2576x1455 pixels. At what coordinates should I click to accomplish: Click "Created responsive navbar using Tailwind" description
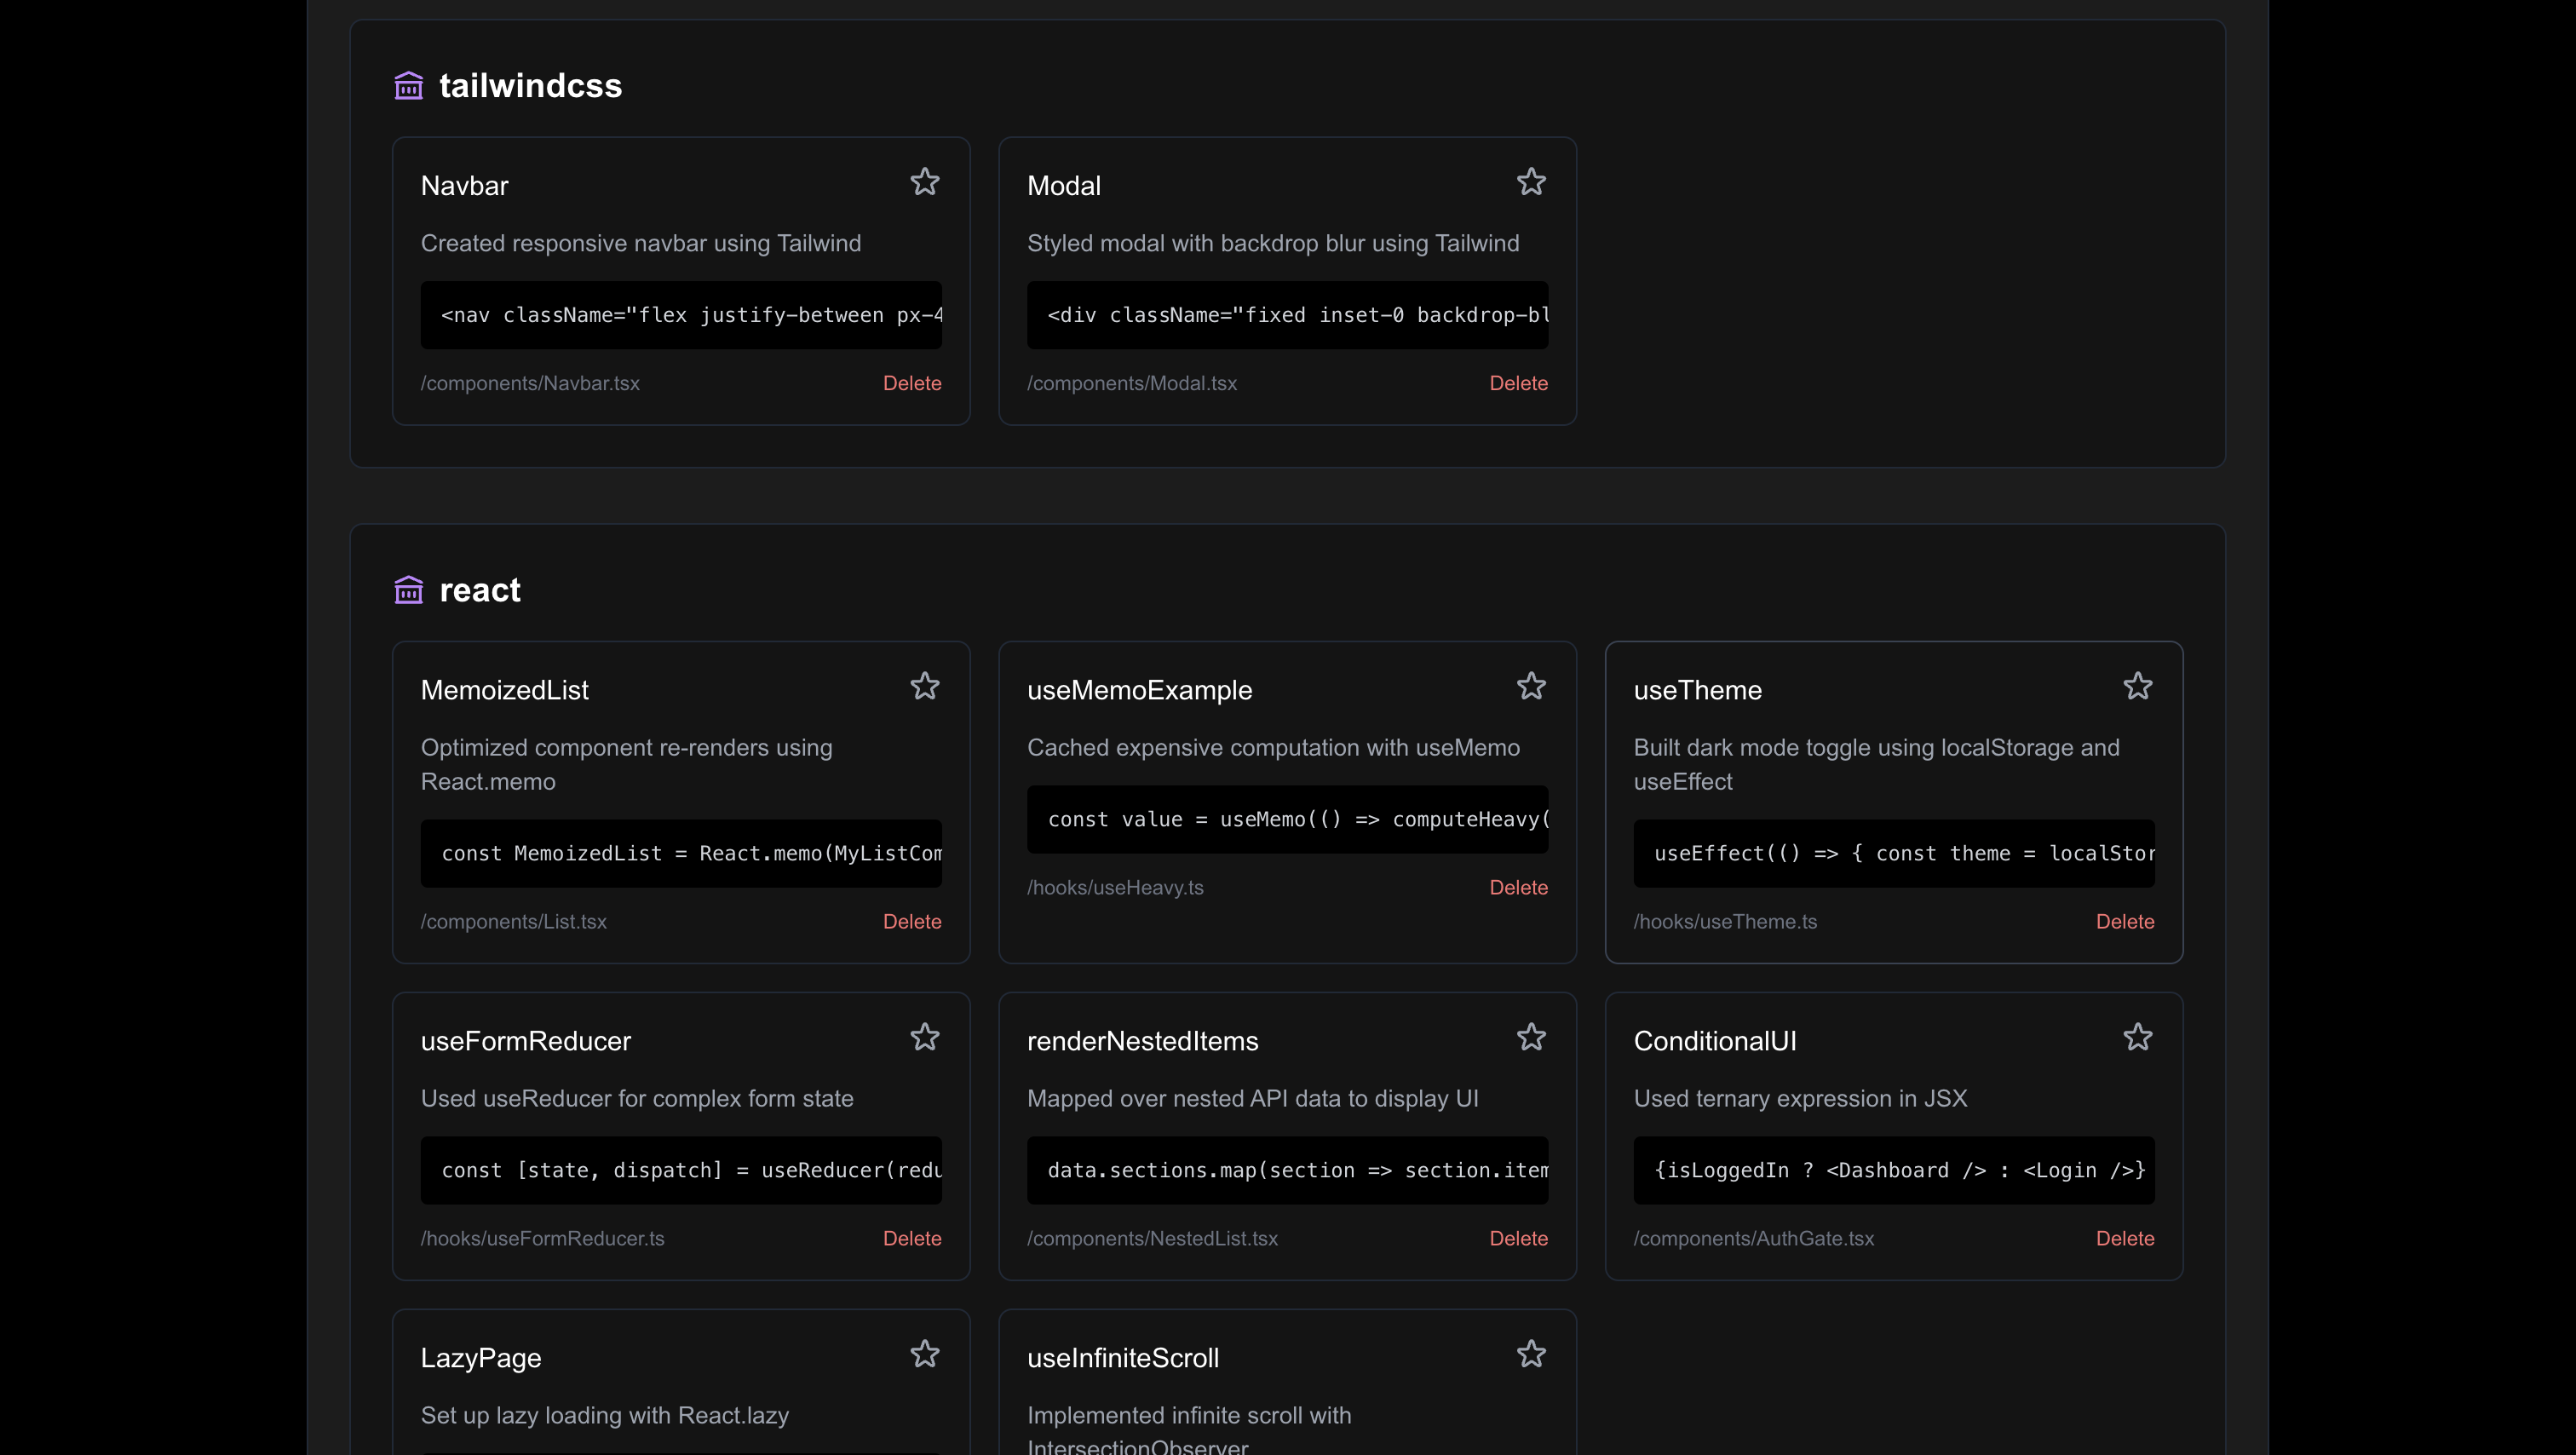640,243
